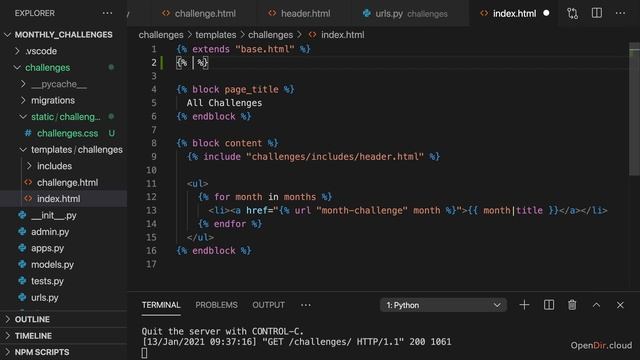The height and width of the screenshot is (360, 640).
Task: Select the TERMINAL panel tab
Action: (x=161, y=305)
